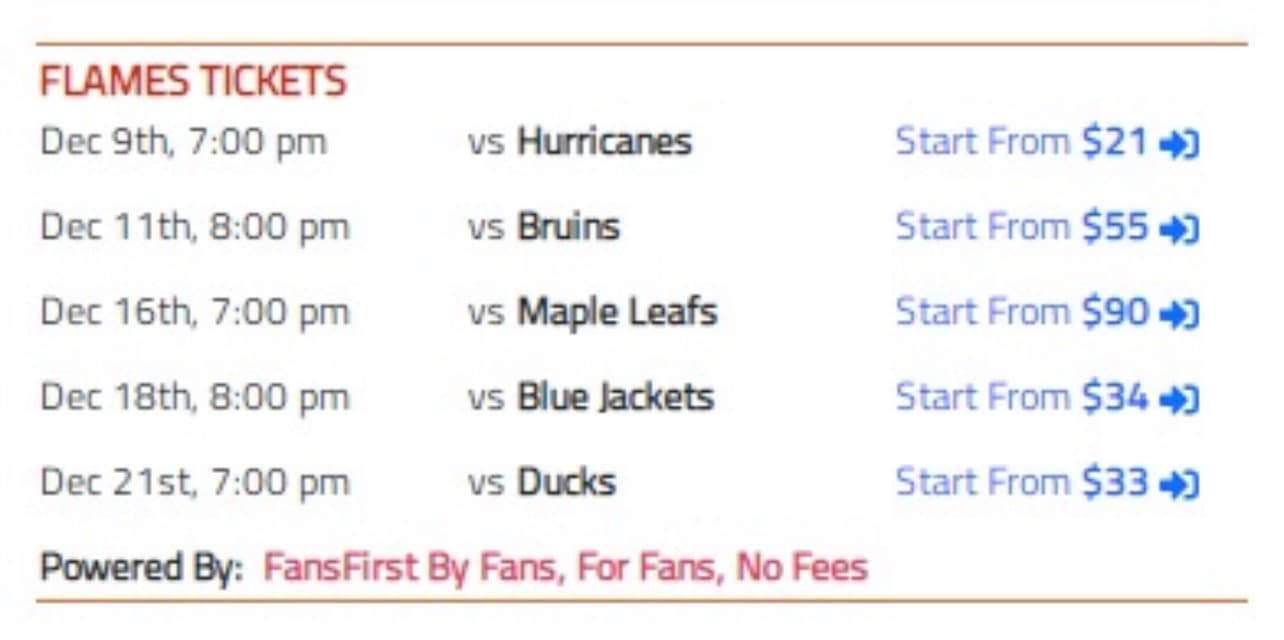The height and width of the screenshot is (640, 1284).
Task: Select the vs Blue Jackets matchup
Action: coord(590,397)
